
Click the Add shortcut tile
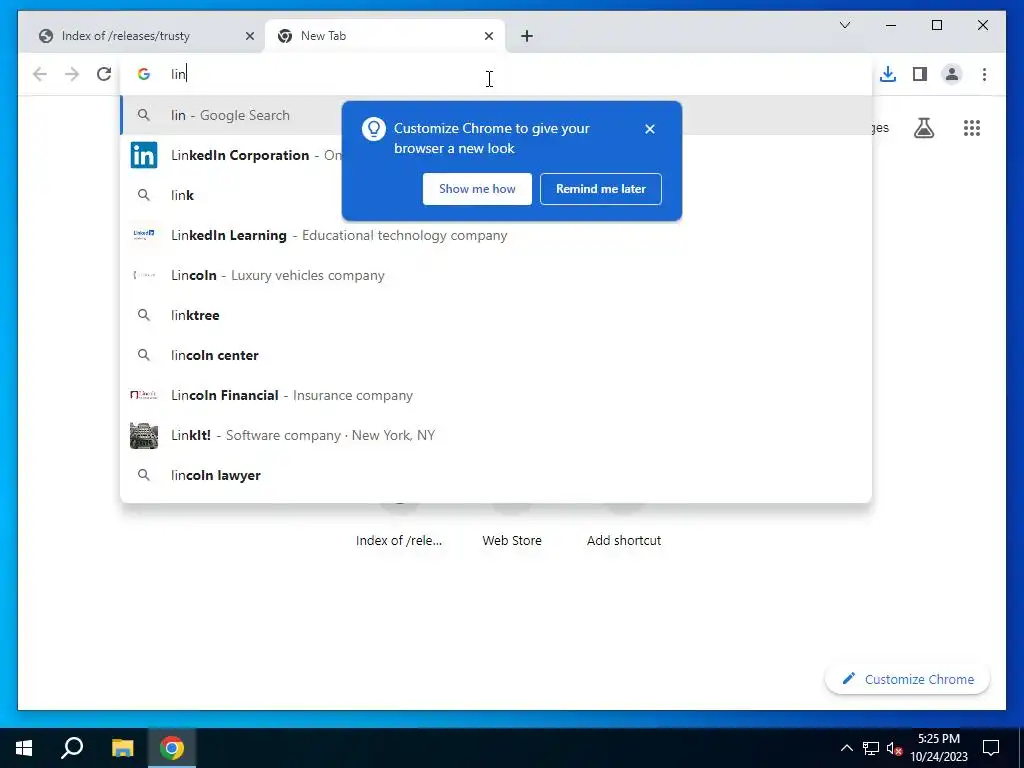(x=624, y=540)
